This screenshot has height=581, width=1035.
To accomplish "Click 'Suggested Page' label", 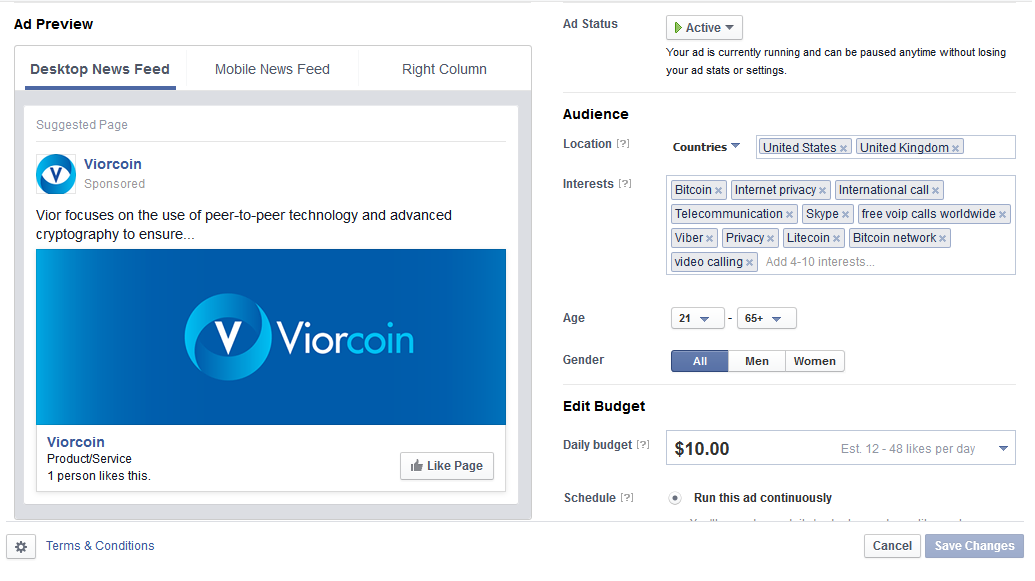I will point(82,125).
